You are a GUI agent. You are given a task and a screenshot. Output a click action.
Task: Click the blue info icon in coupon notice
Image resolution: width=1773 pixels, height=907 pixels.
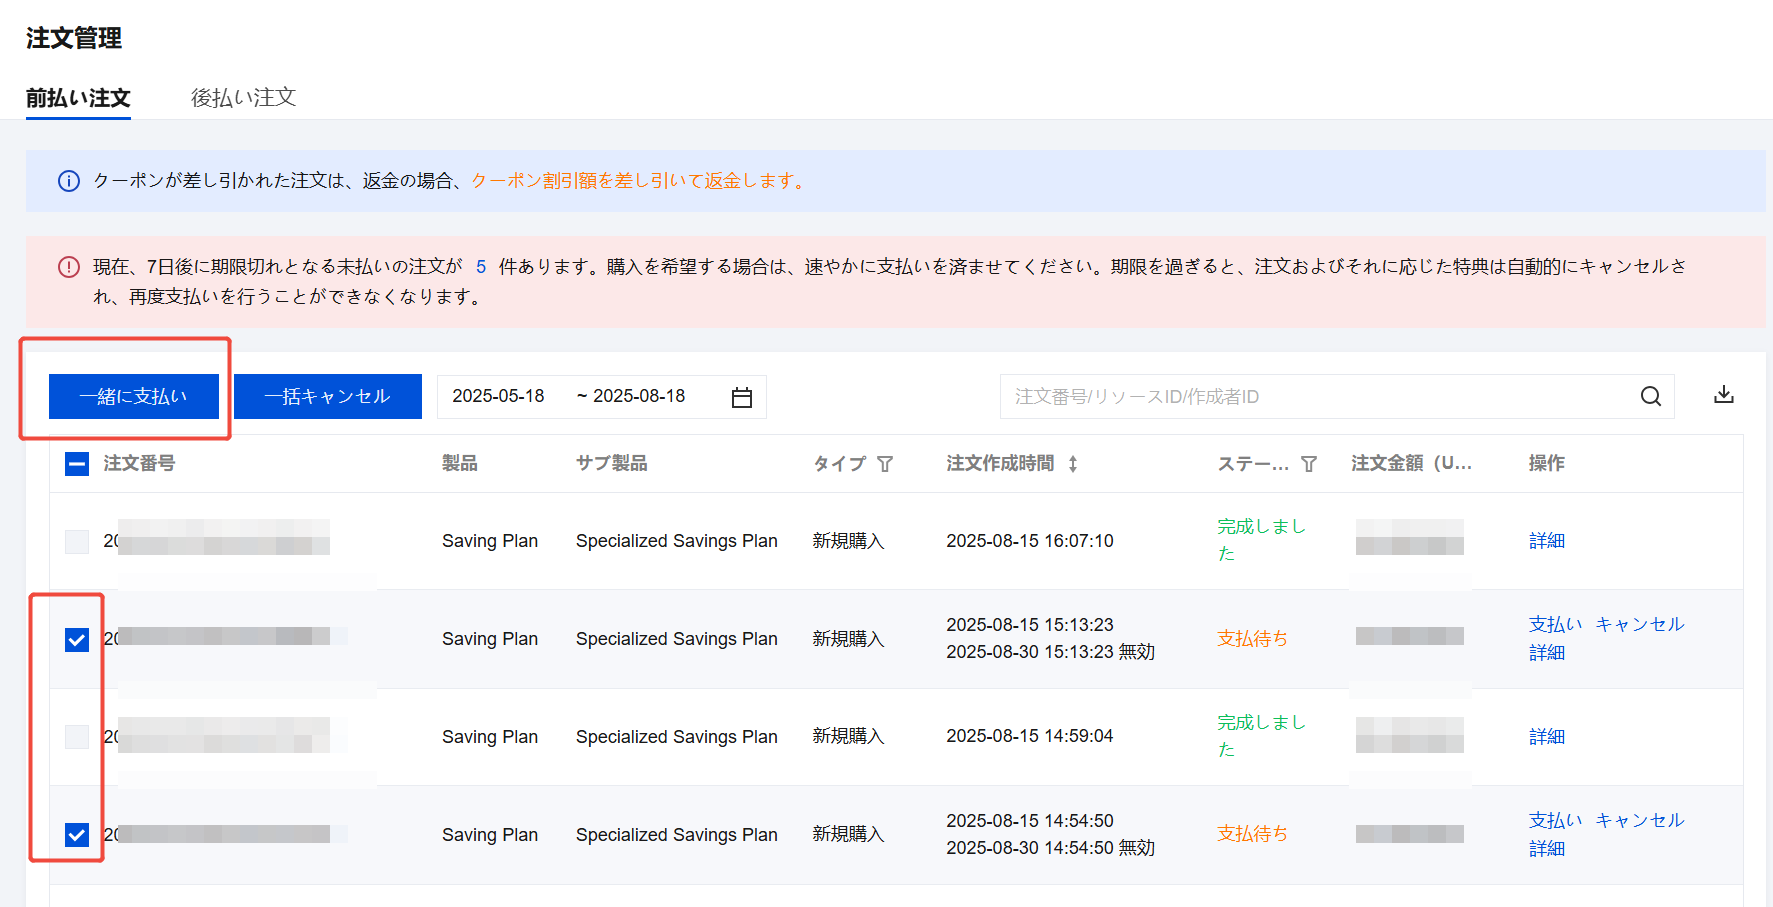69,181
